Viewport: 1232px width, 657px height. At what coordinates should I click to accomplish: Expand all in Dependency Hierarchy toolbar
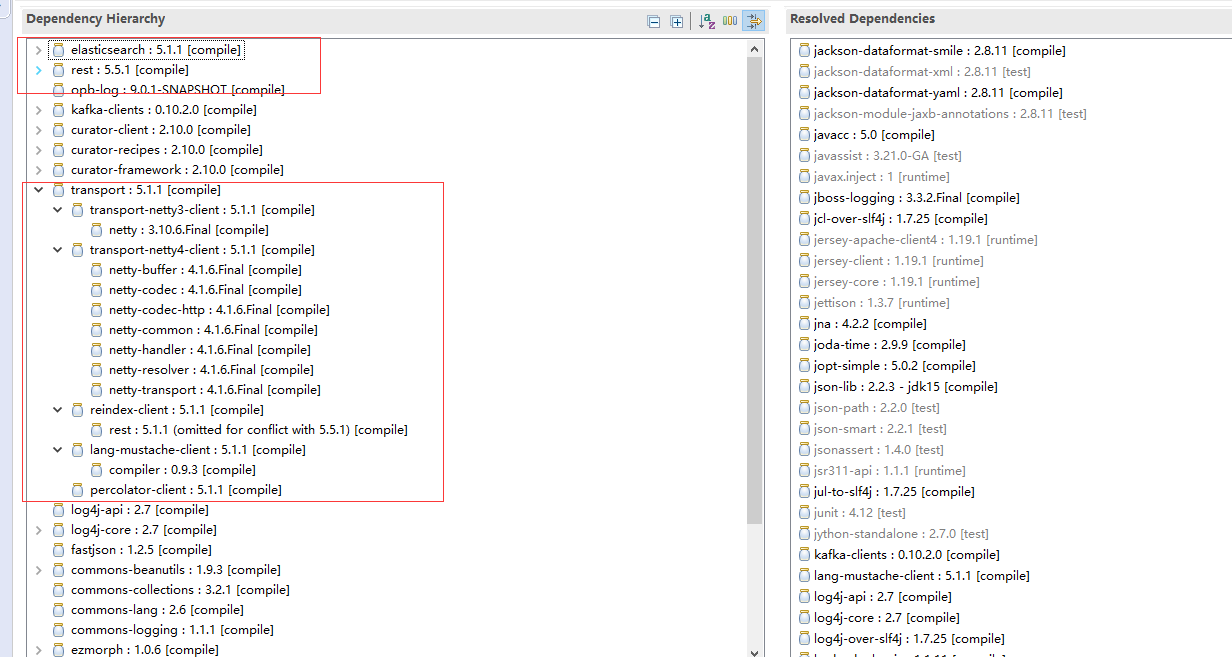tap(677, 21)
